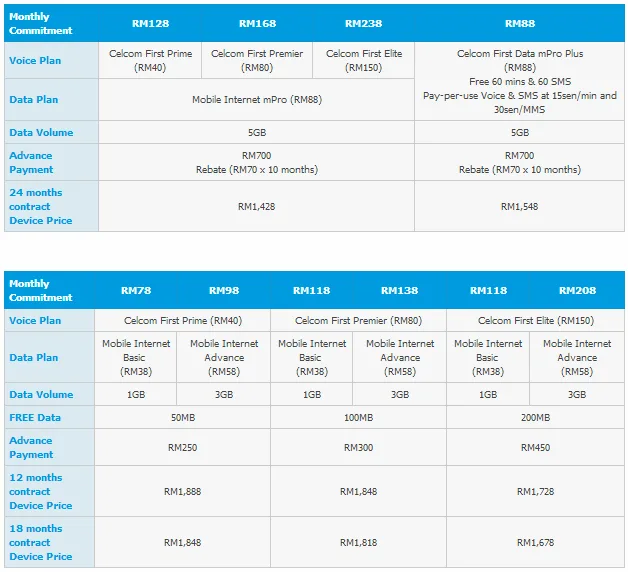Select the Celcom First Elite (RM150) cell under RM238
628x572 pixels.
(x=364, y=60)
